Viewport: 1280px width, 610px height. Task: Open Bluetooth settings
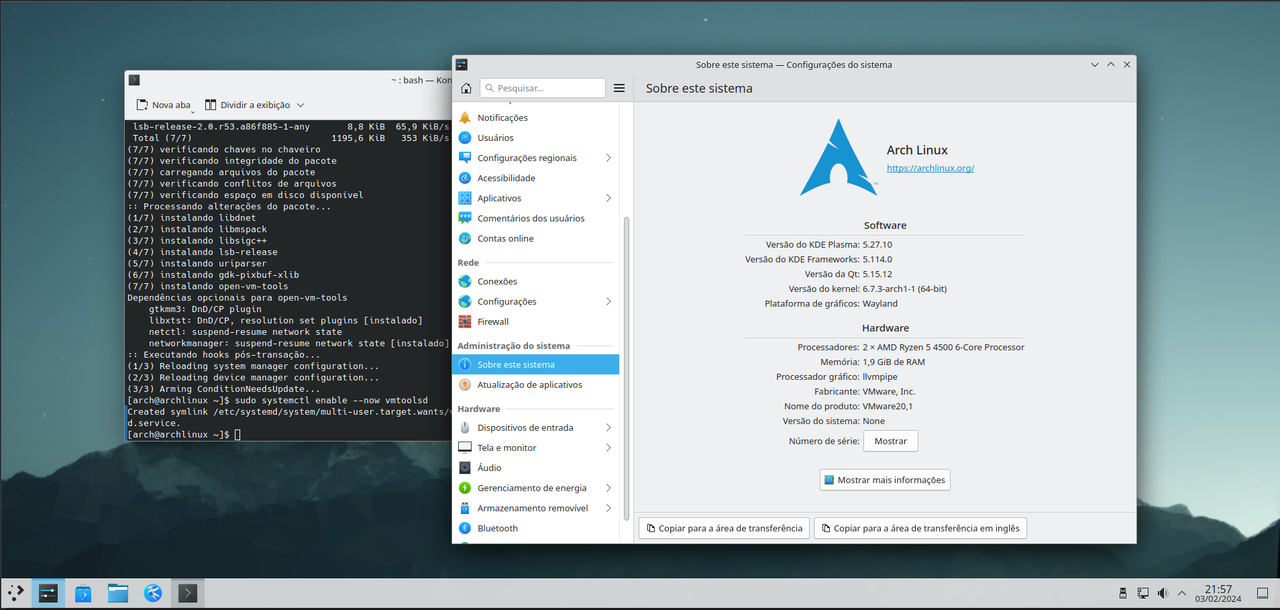tap(537, 528)
